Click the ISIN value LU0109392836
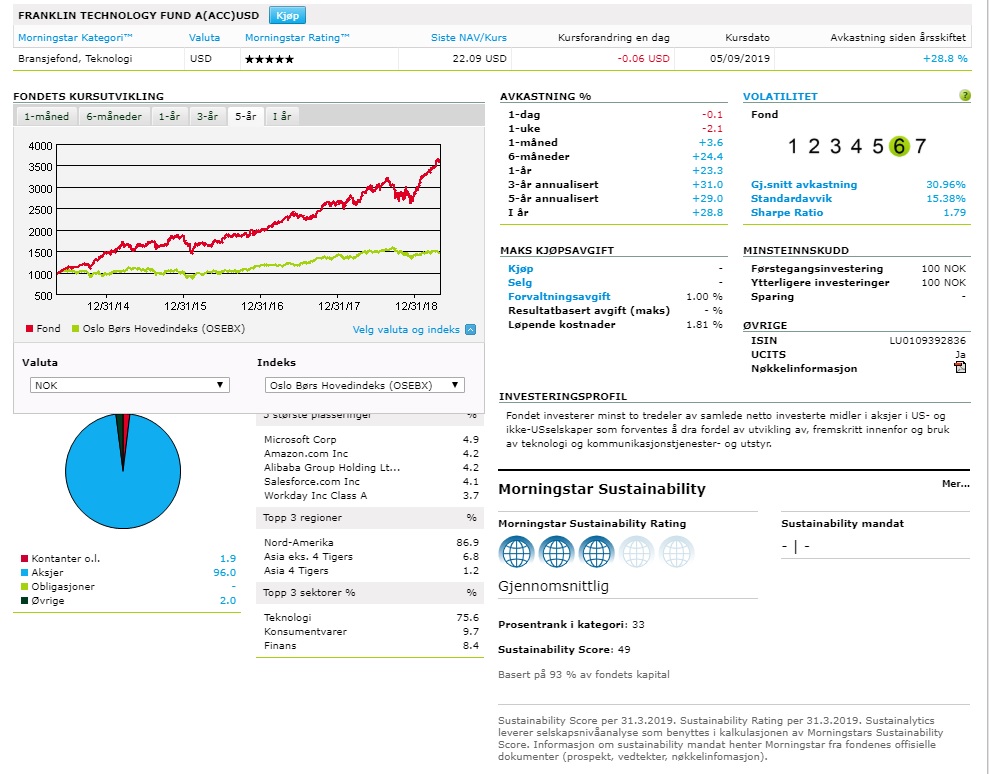 [927, 340]
